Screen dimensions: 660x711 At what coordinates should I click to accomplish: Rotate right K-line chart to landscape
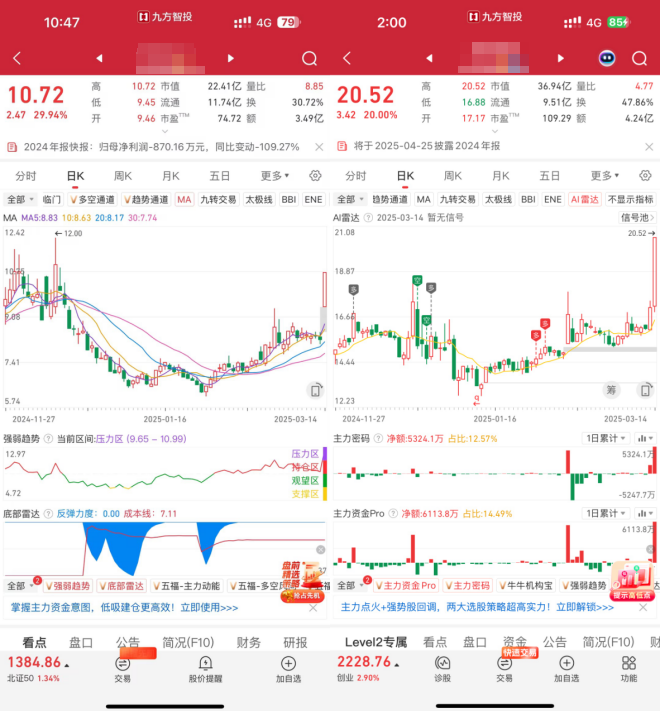[645, 390]
